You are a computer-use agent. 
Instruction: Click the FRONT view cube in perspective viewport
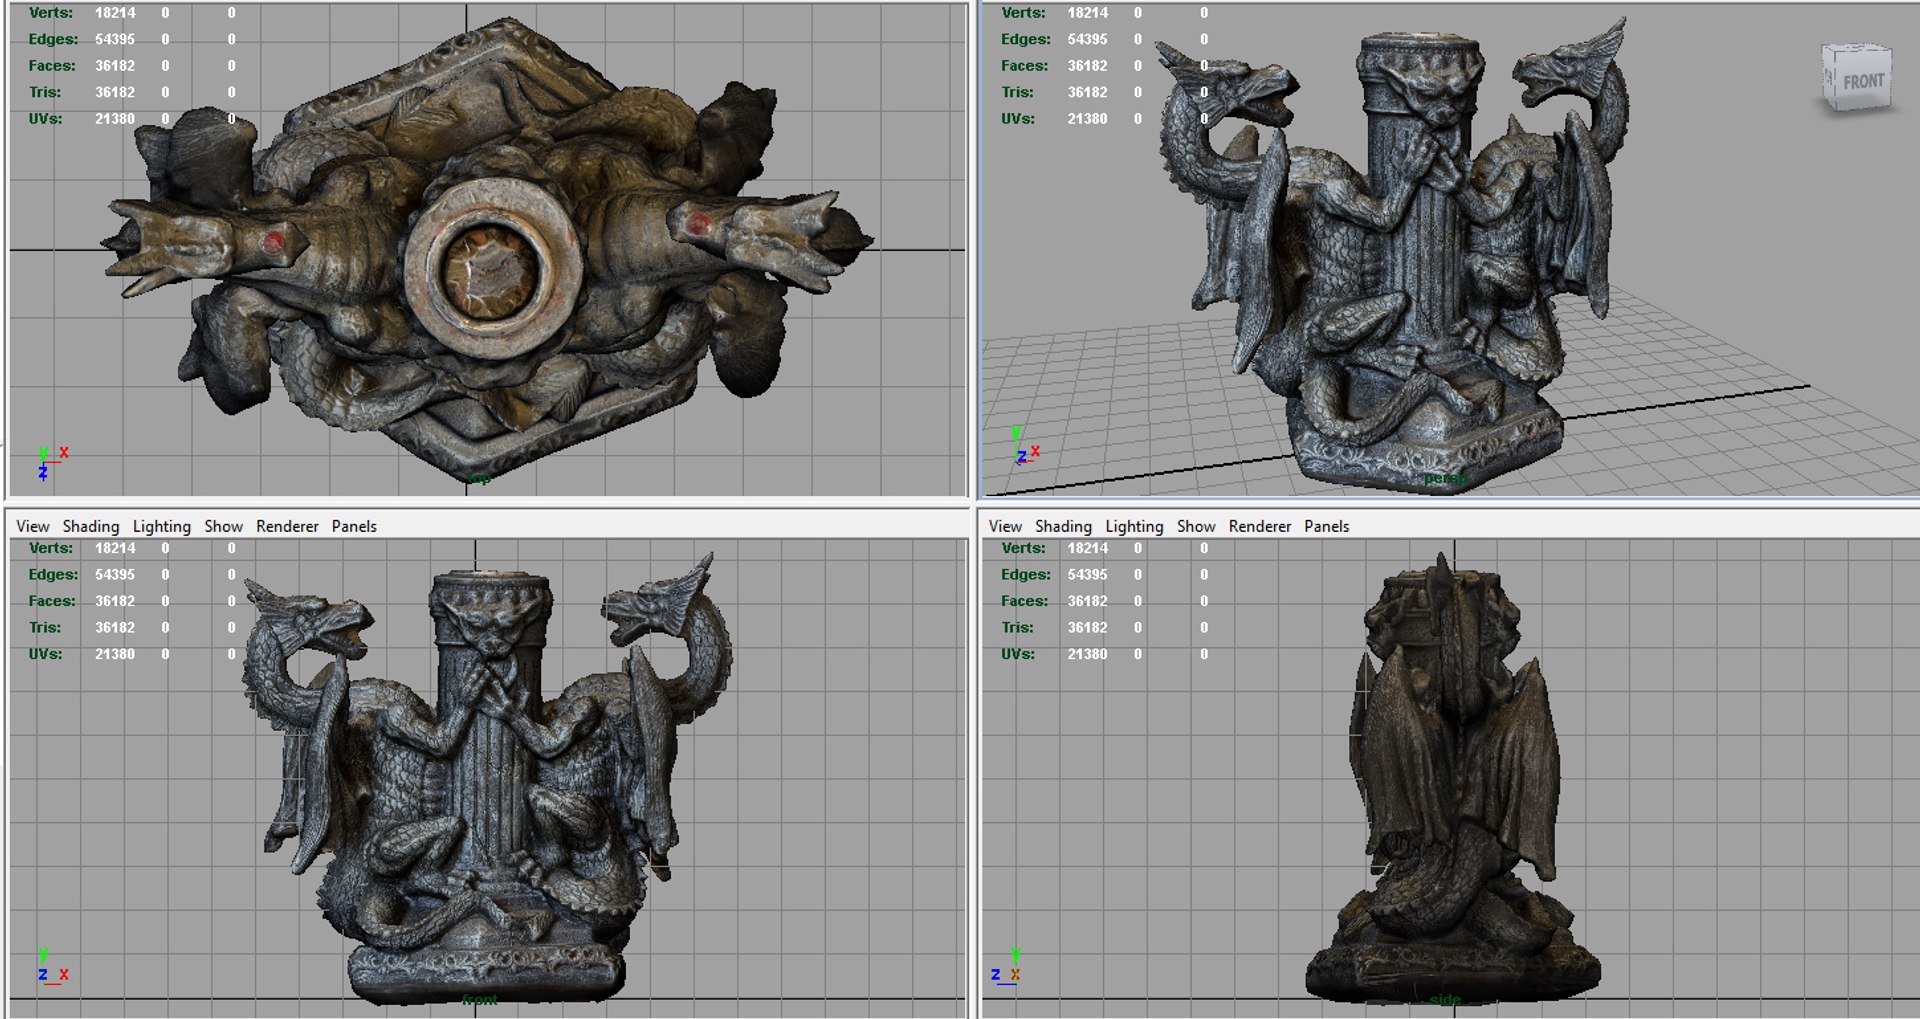coord(1857,77)
